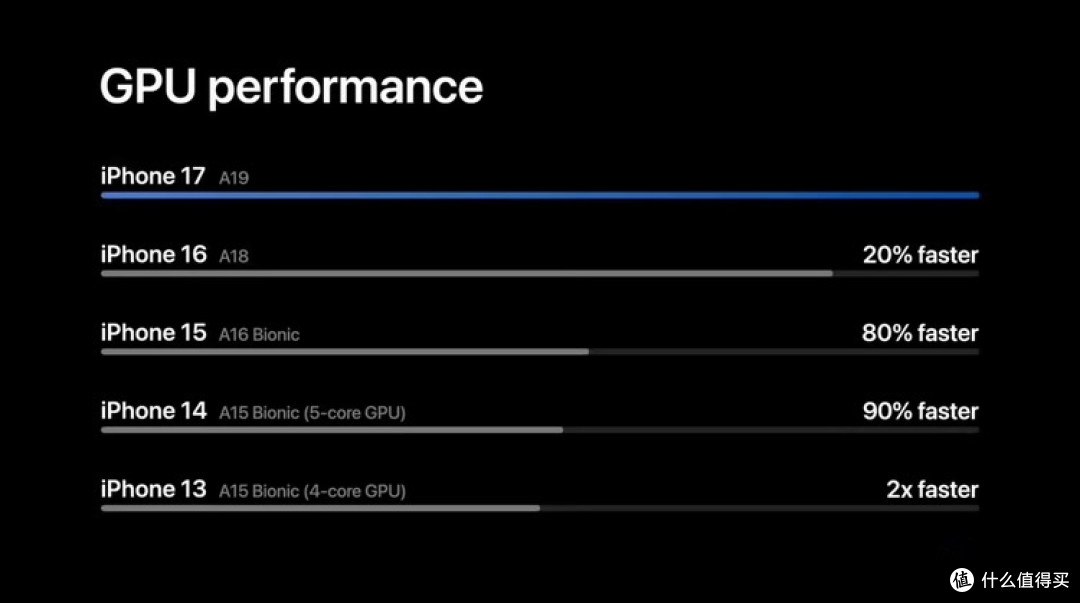Click the A16 Bionic label

point(259,335)
